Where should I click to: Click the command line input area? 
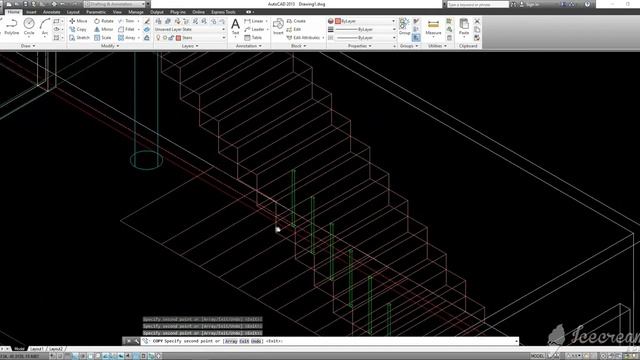tap(329, 341)
